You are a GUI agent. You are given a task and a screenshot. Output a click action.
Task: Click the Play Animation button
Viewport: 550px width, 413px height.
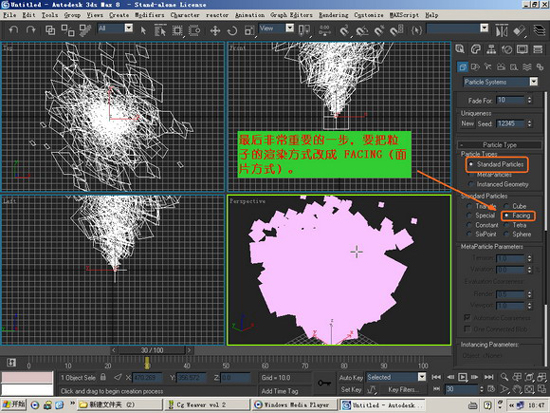(463, 377)
